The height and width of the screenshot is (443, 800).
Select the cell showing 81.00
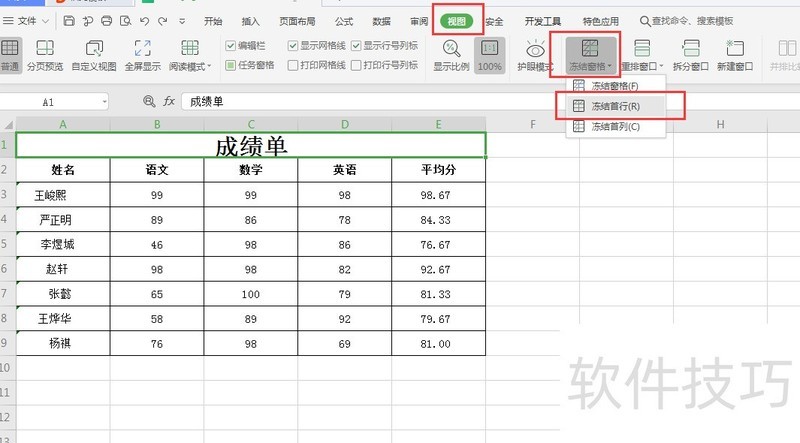(x=438, y=343)
